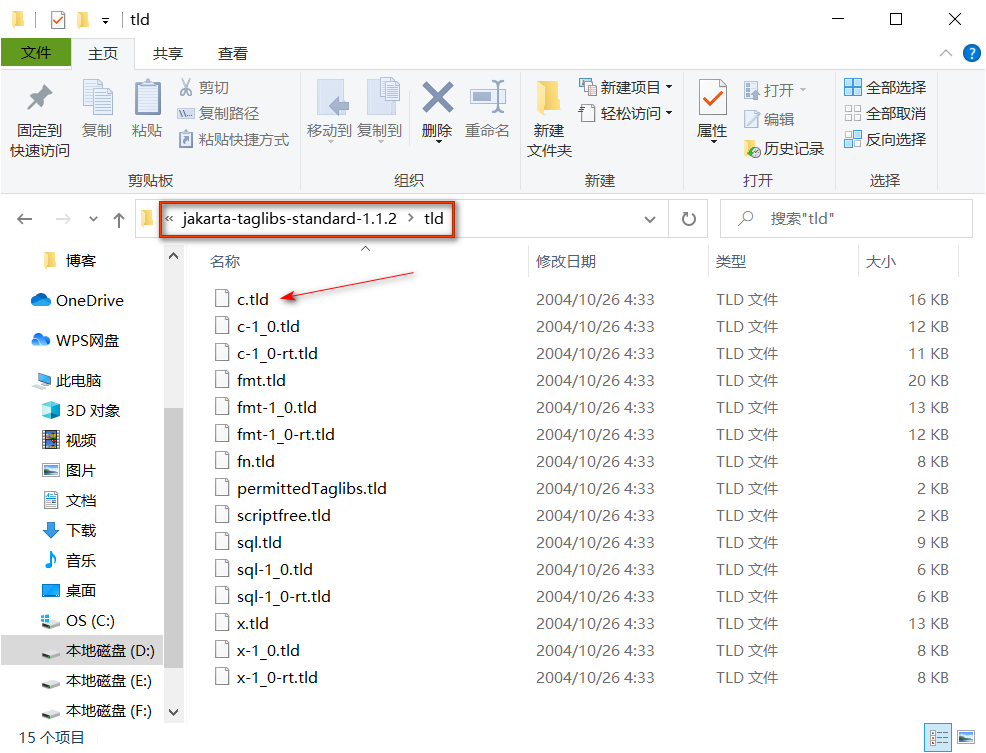Image resolution: width=986 pixels, height=753 pixels.
Task: Create a new folder (新建文件夹)
Action: [549, 120]
